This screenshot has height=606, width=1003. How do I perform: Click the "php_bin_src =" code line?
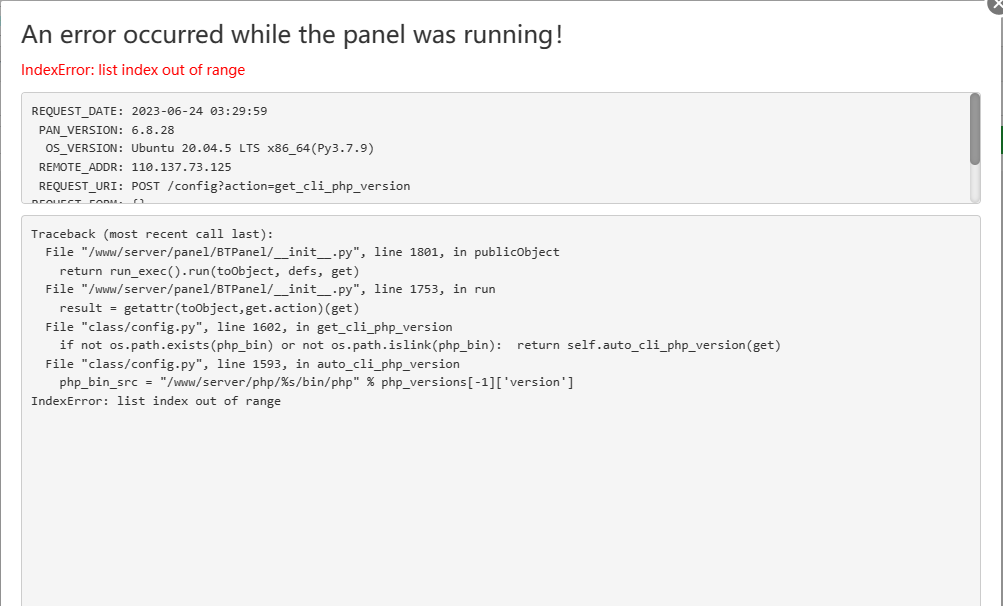click(316, 383)
